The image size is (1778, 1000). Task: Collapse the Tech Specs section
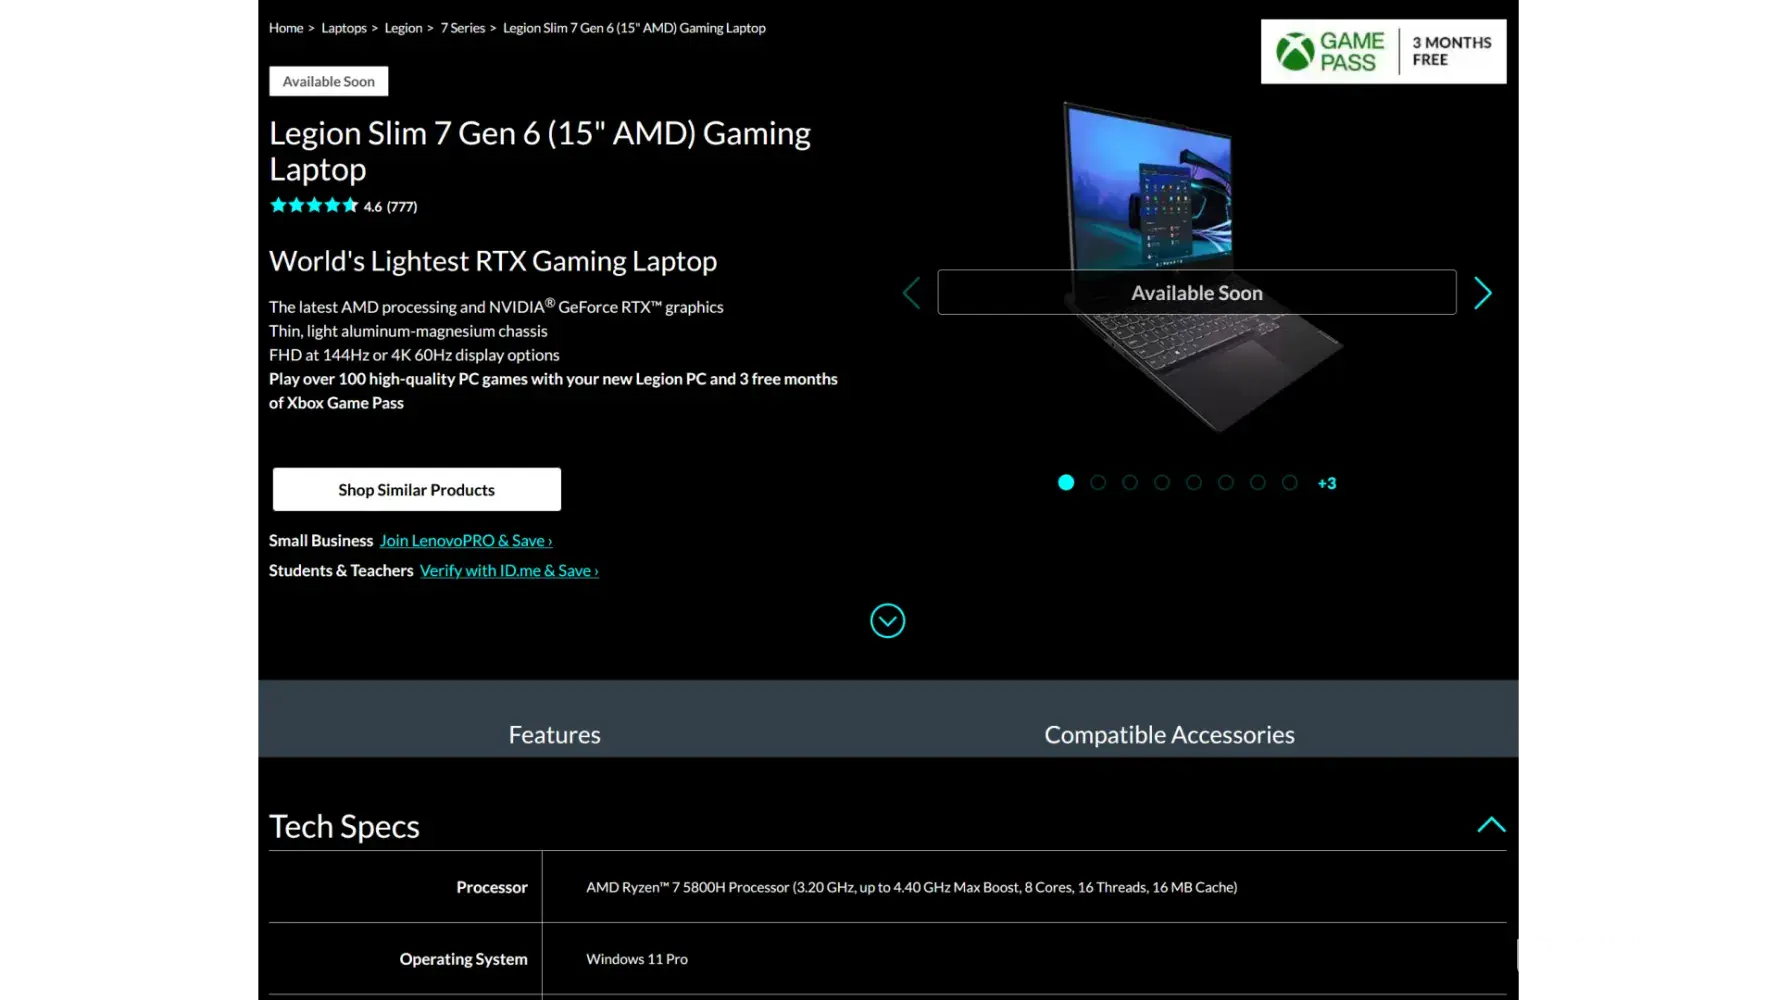[1491, 825]
